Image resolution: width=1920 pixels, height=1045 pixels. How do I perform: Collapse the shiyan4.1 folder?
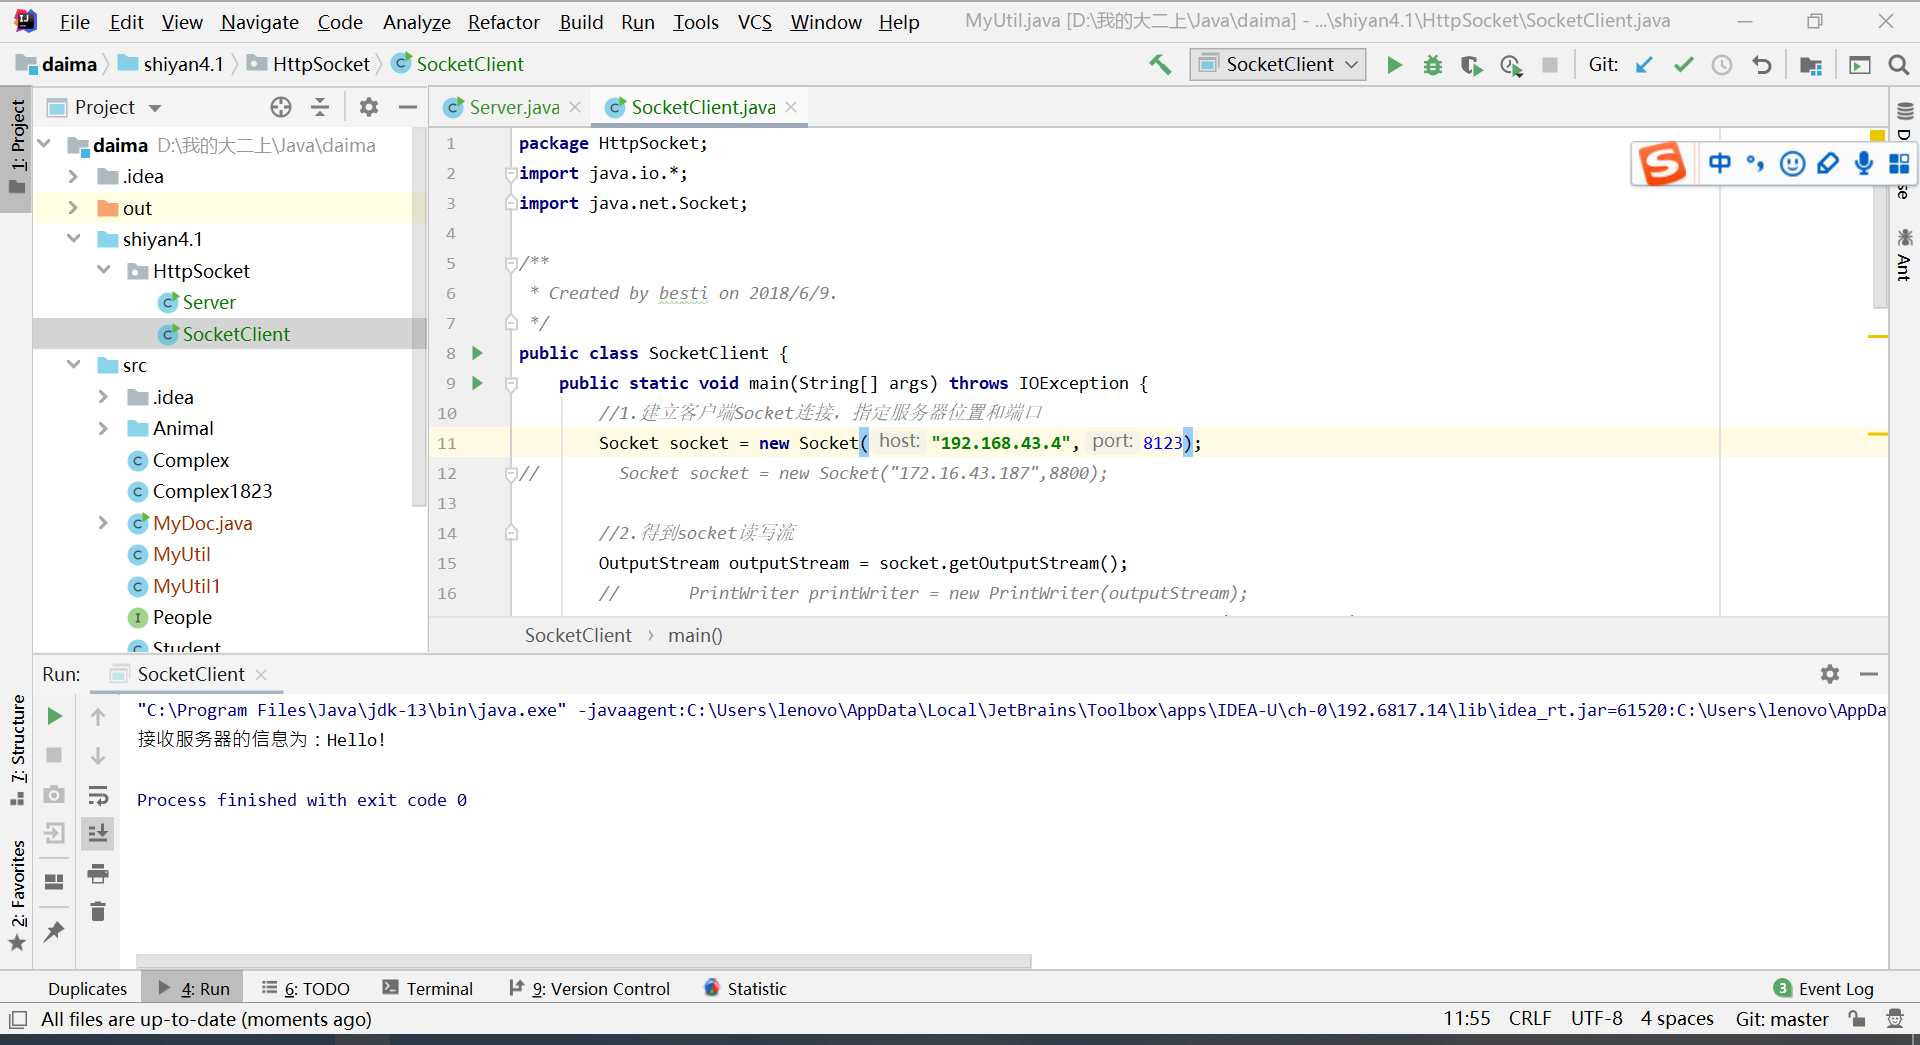(73, 239)
